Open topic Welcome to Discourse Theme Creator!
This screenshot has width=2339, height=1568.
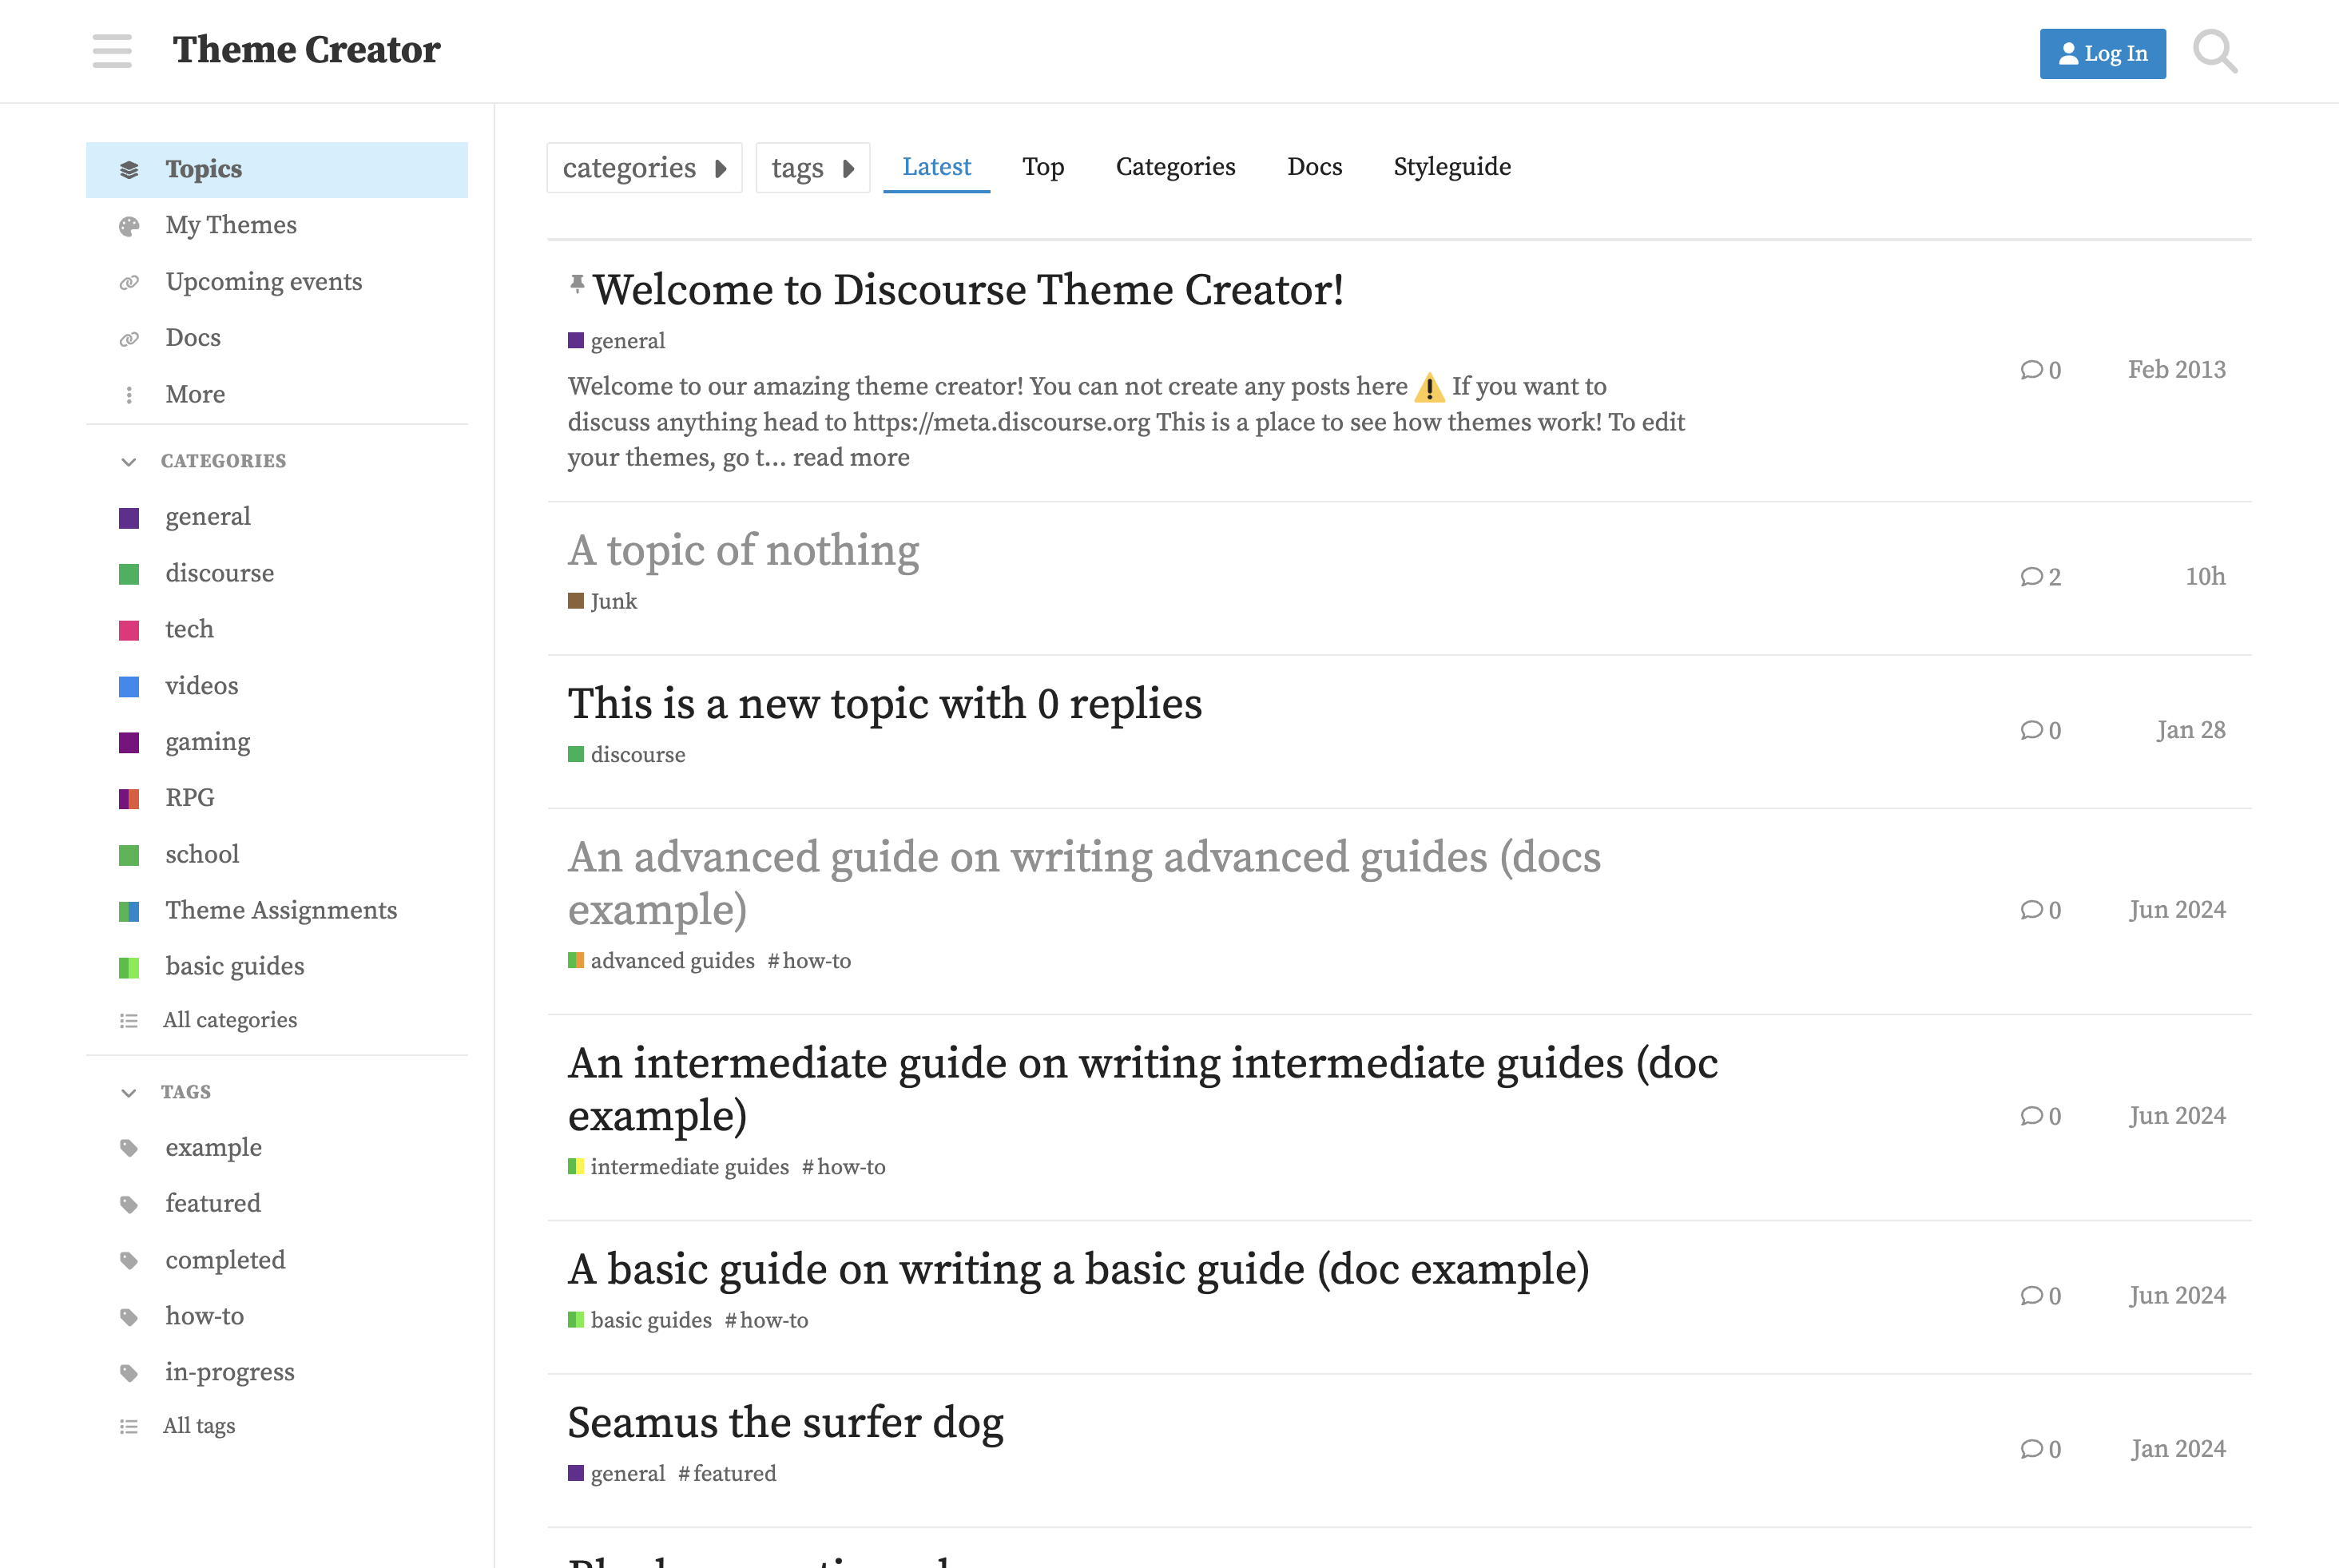[x=968, y=290]
